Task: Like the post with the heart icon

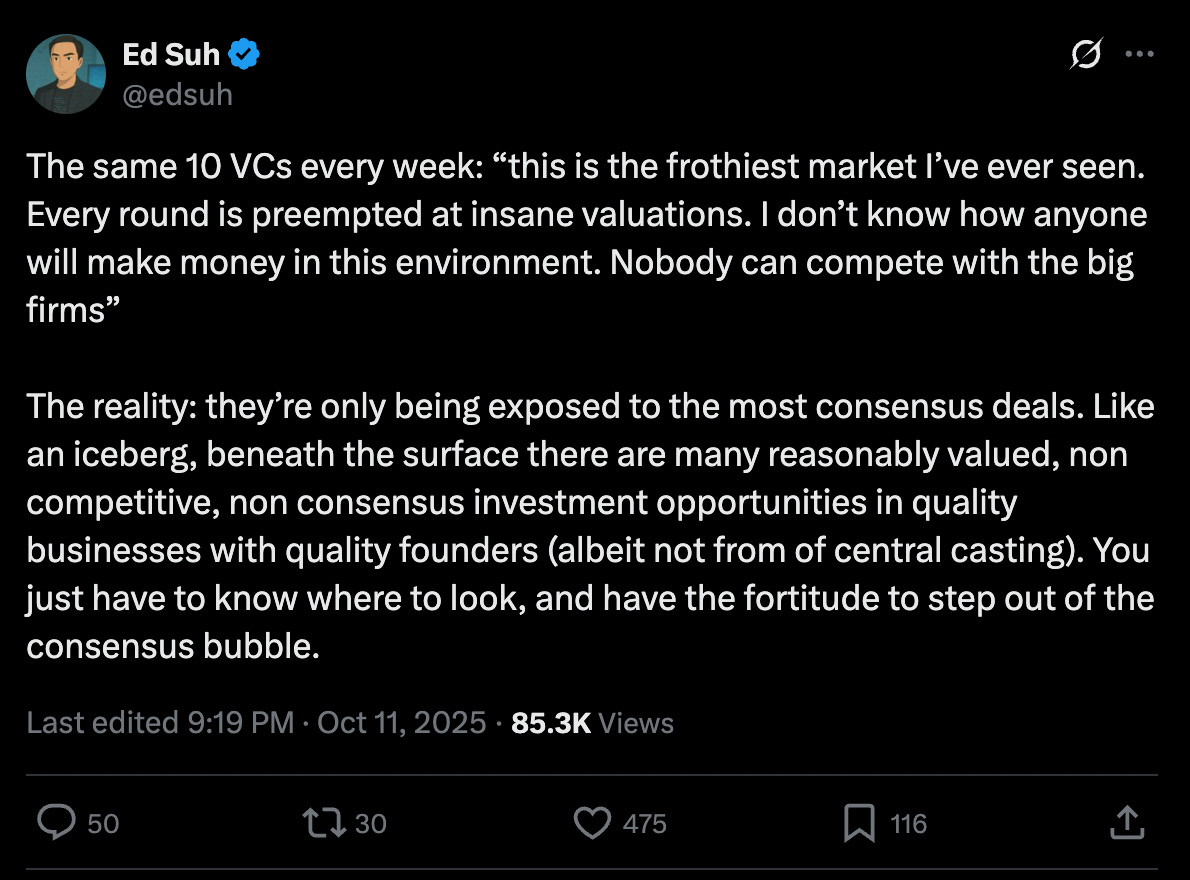Action: click(x=592, y=823)
